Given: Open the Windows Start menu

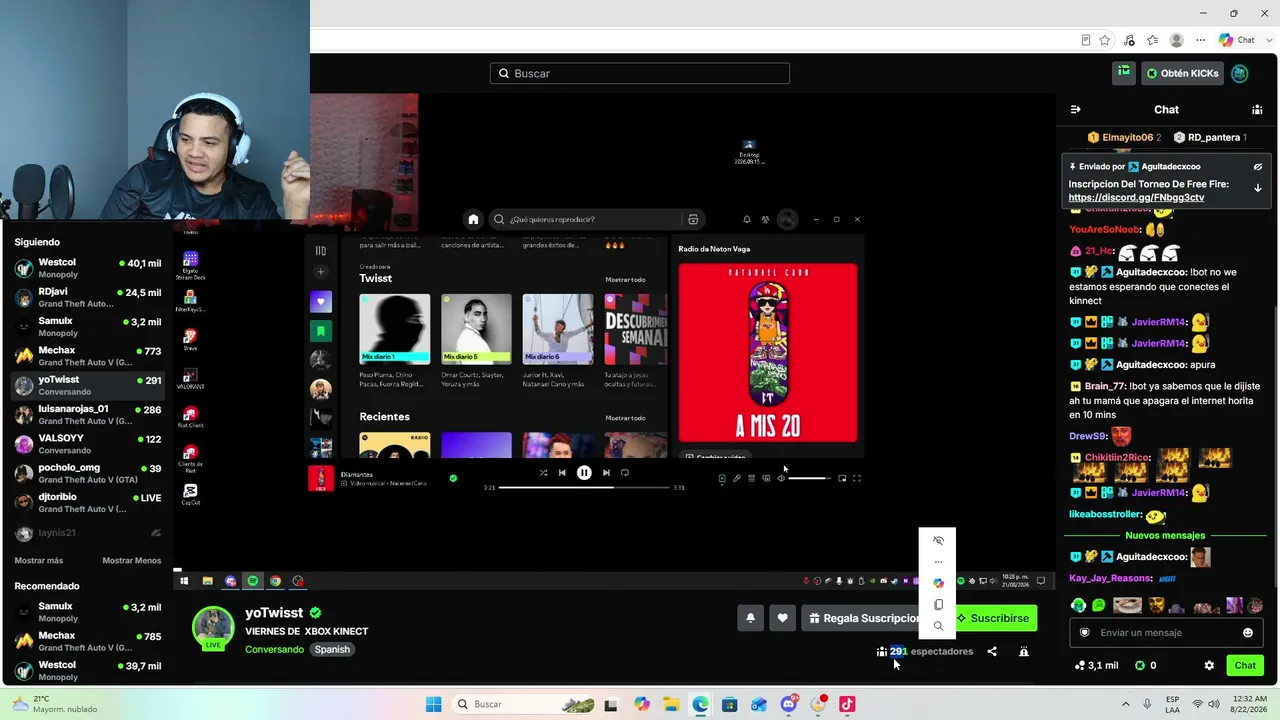Looking at the screenshot, I should click(433, 704).
